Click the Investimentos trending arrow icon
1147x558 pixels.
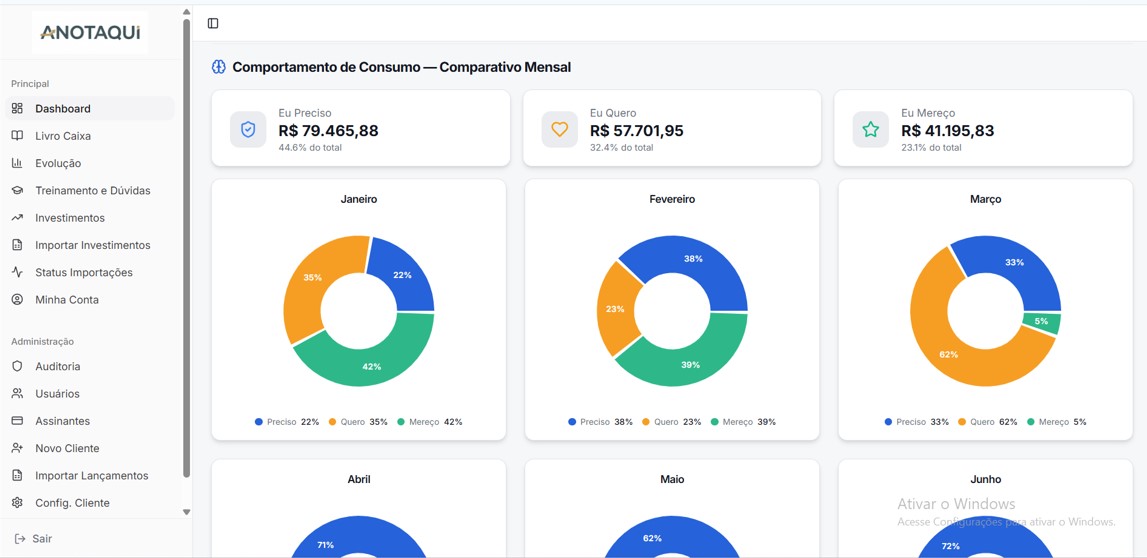(x=18, y=218)
